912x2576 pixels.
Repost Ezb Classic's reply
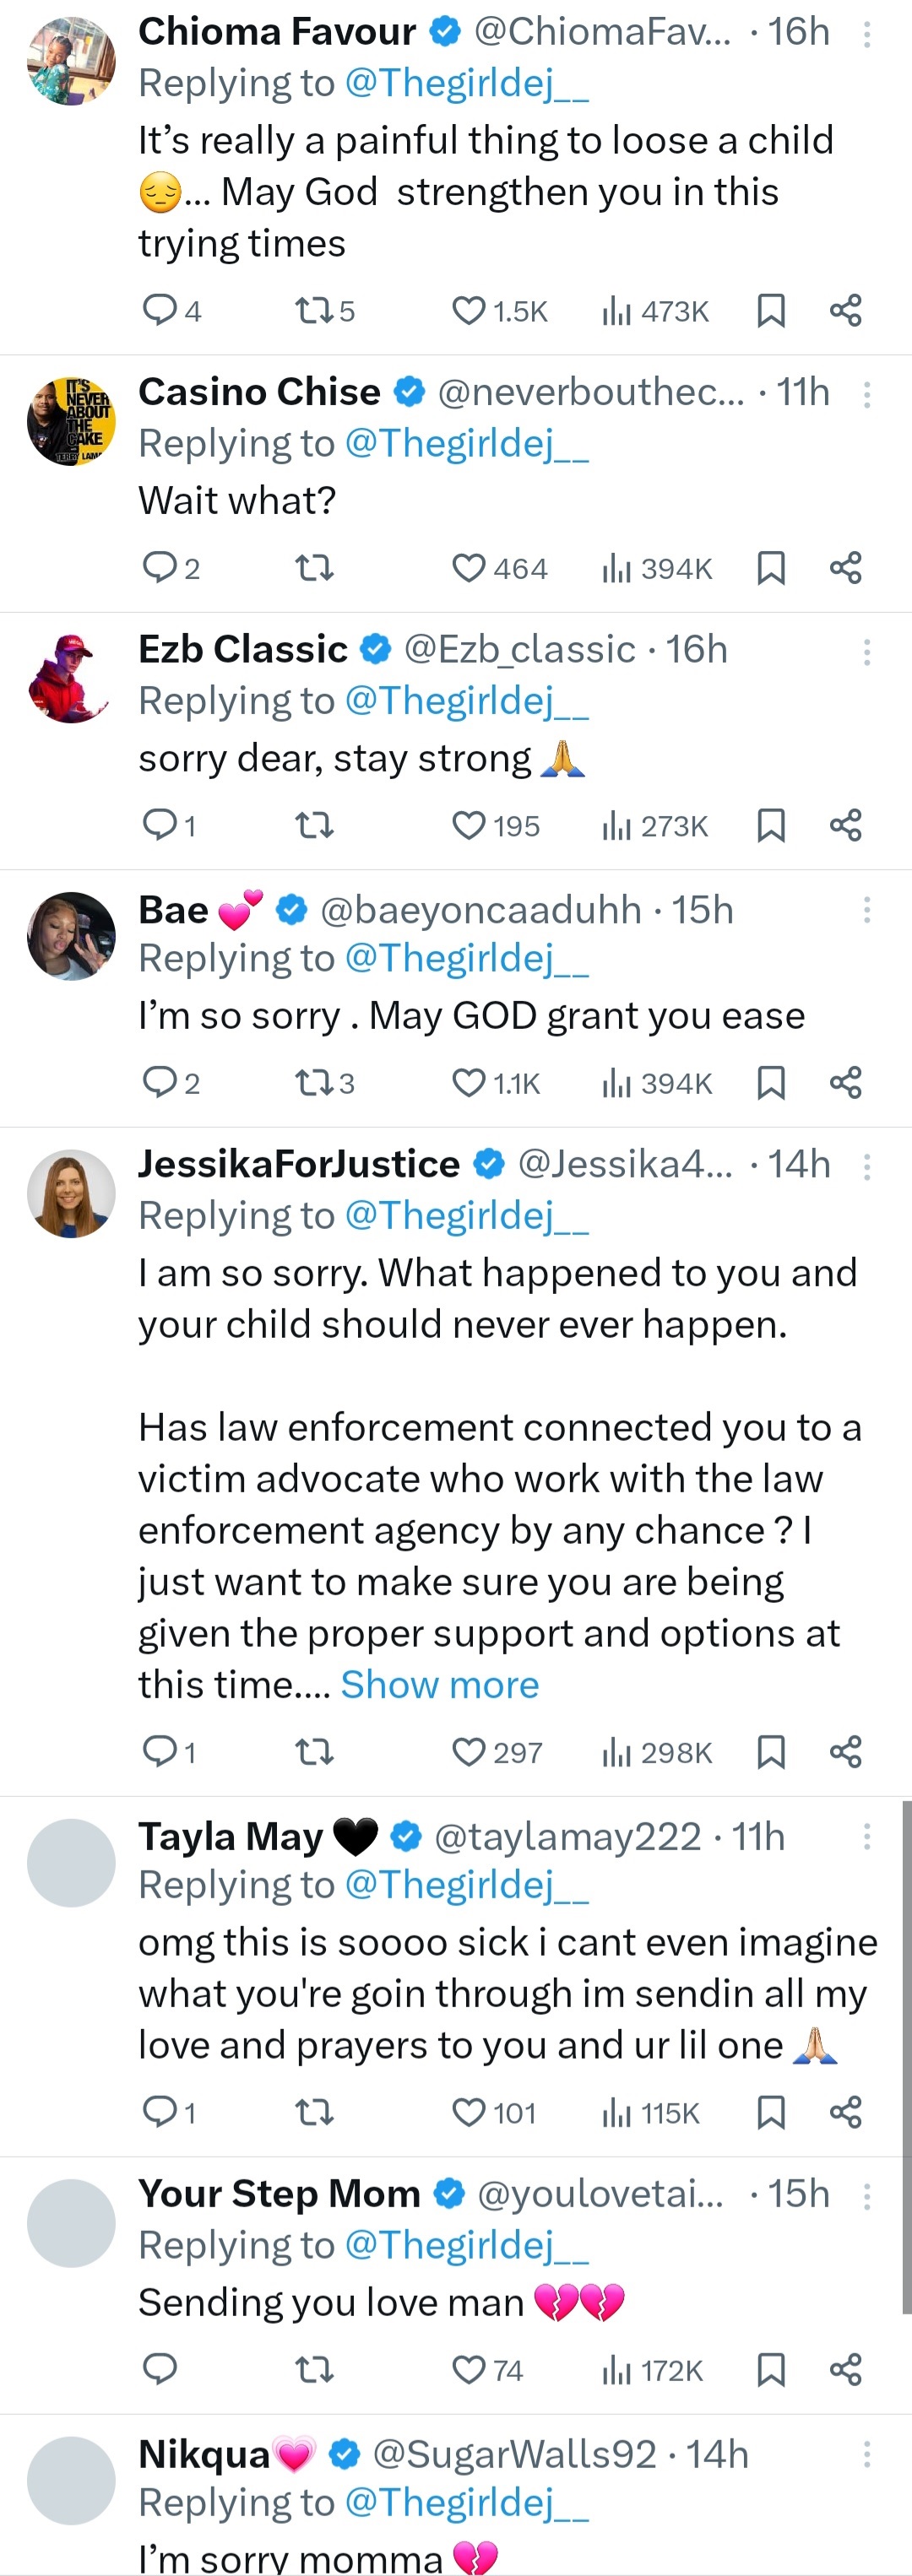tap(314, 825)
